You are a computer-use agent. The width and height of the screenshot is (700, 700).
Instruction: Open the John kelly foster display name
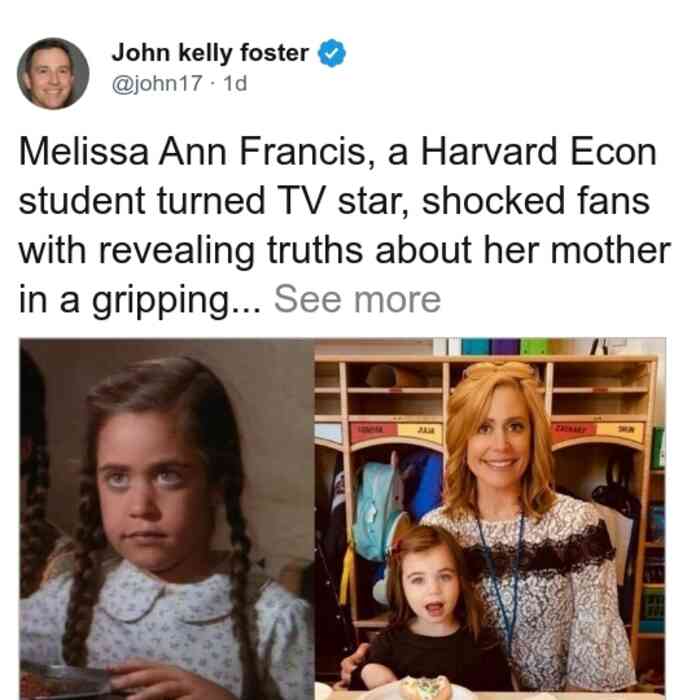pyautogui.click(x=210, y=53)
